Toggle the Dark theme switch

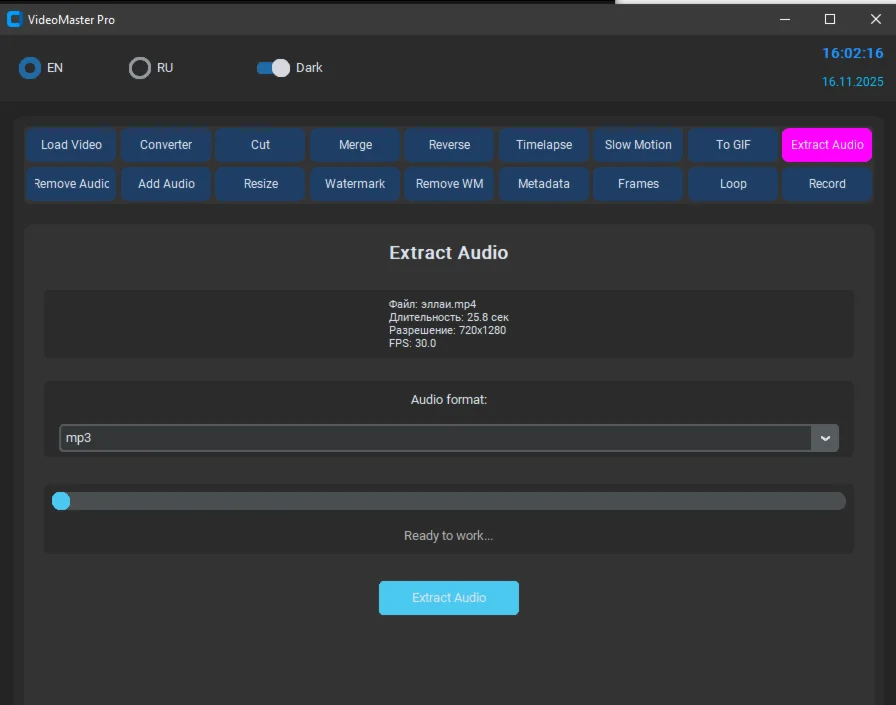click(x=272, y=68)
